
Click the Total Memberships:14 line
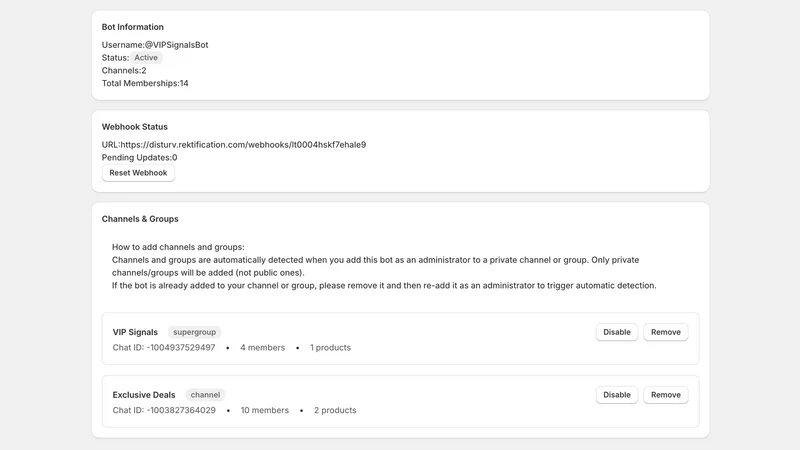tap(145, 83)
